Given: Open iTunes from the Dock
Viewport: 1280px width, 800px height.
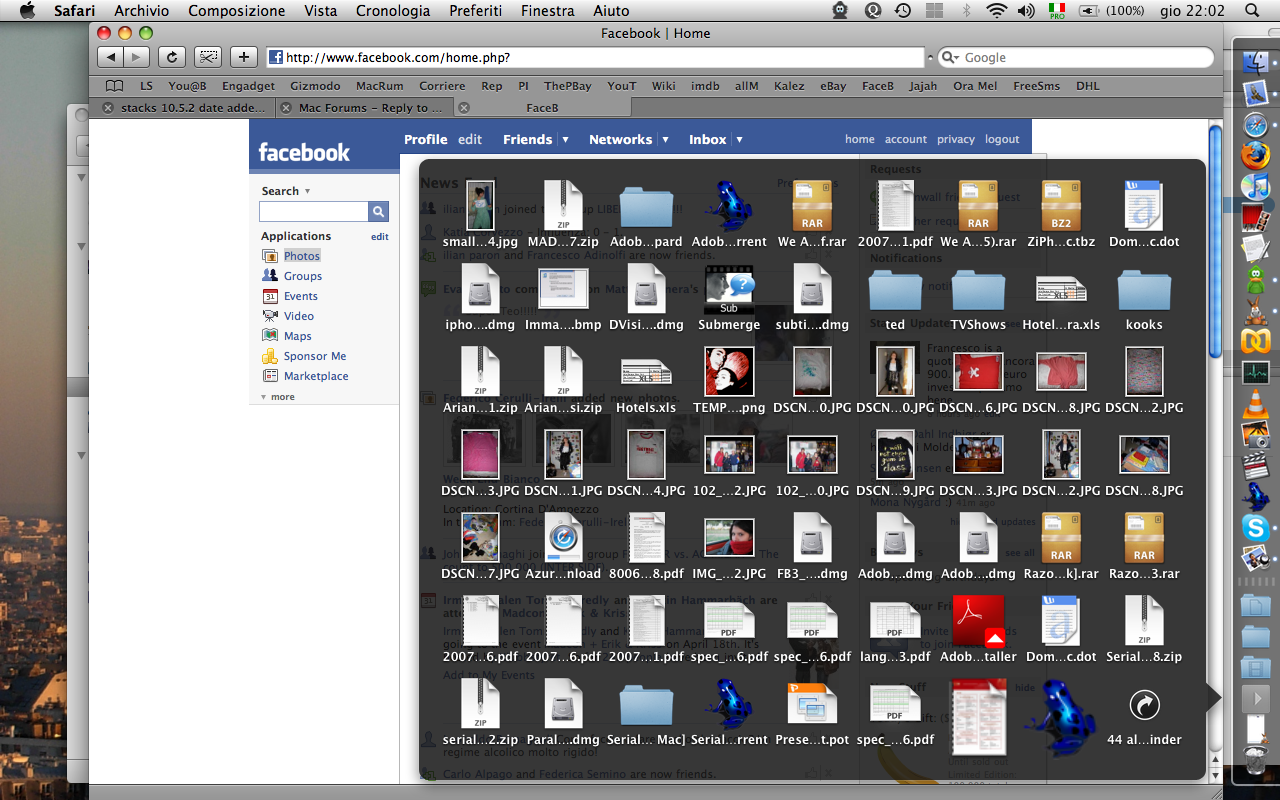Looking at the screenshot, I should coord(1255,187).
